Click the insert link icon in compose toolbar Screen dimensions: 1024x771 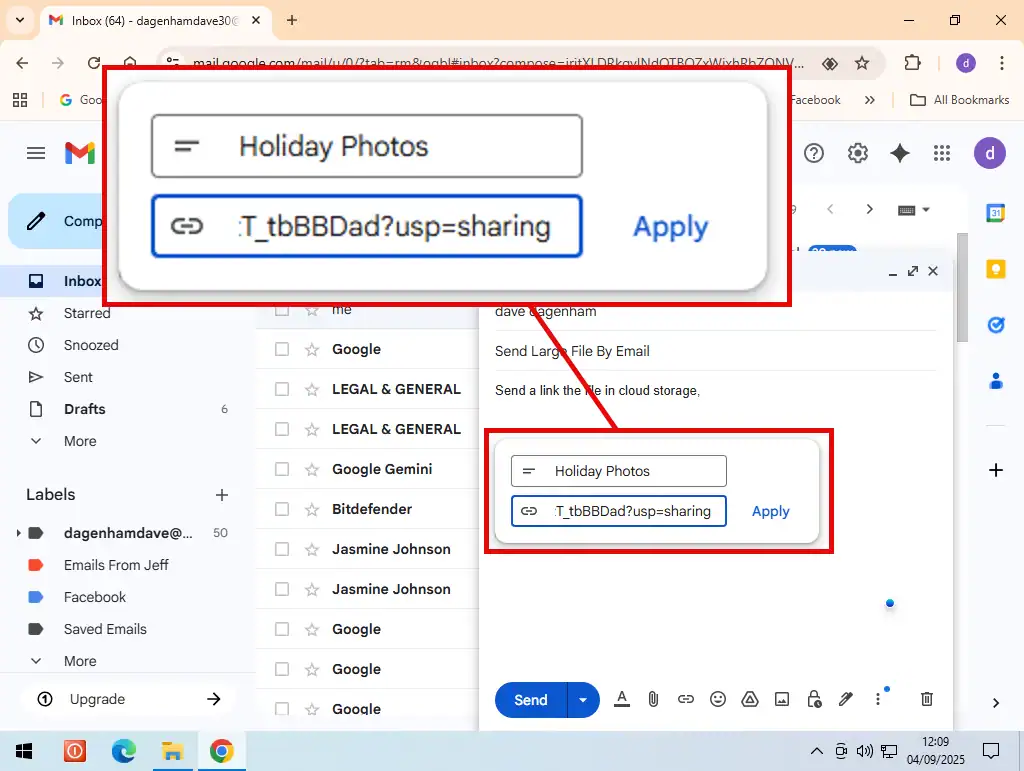tap(685, 699)
